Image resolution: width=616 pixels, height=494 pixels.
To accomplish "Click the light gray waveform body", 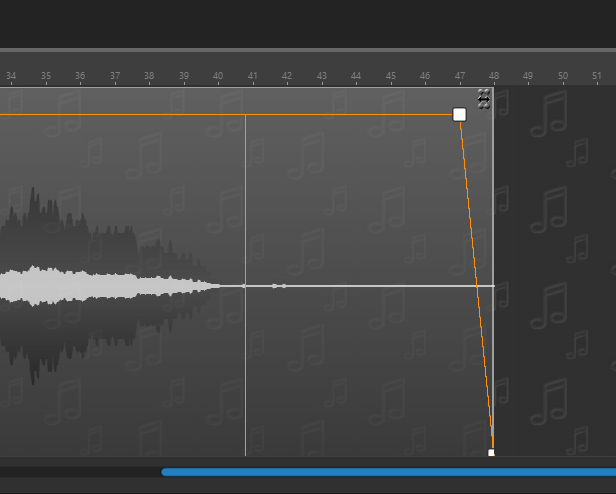I will coord(80,286).
